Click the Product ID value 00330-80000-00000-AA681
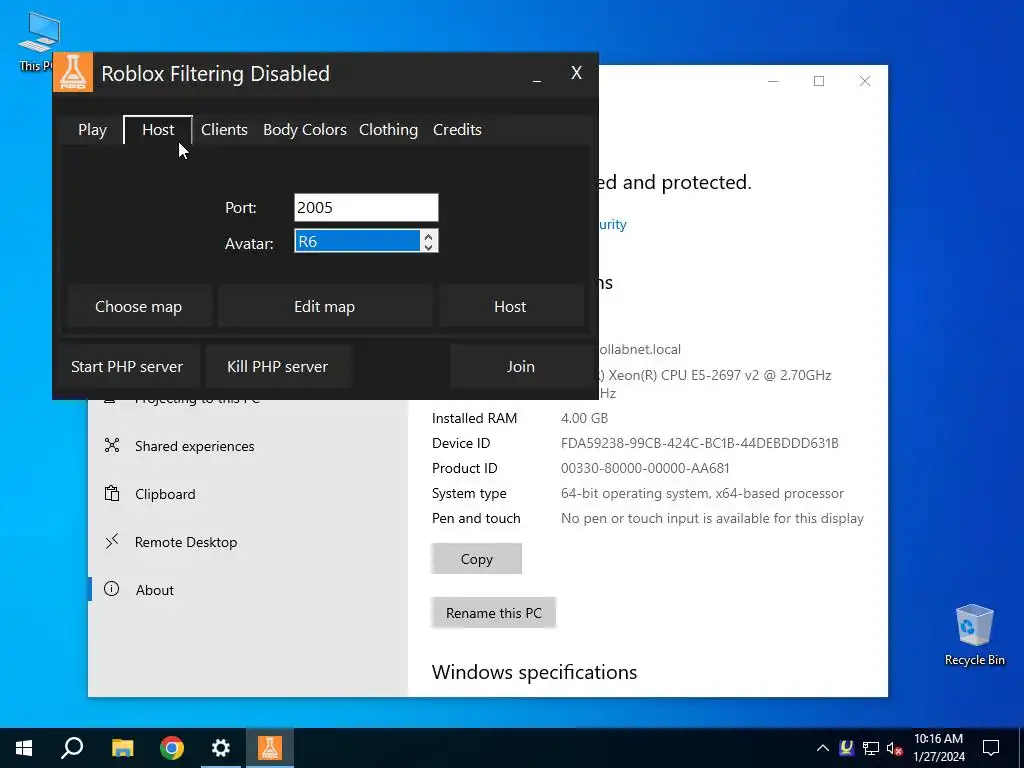The width and height of the screenshot is (1024, 768). pyautogui.click(x=645, y=468)
